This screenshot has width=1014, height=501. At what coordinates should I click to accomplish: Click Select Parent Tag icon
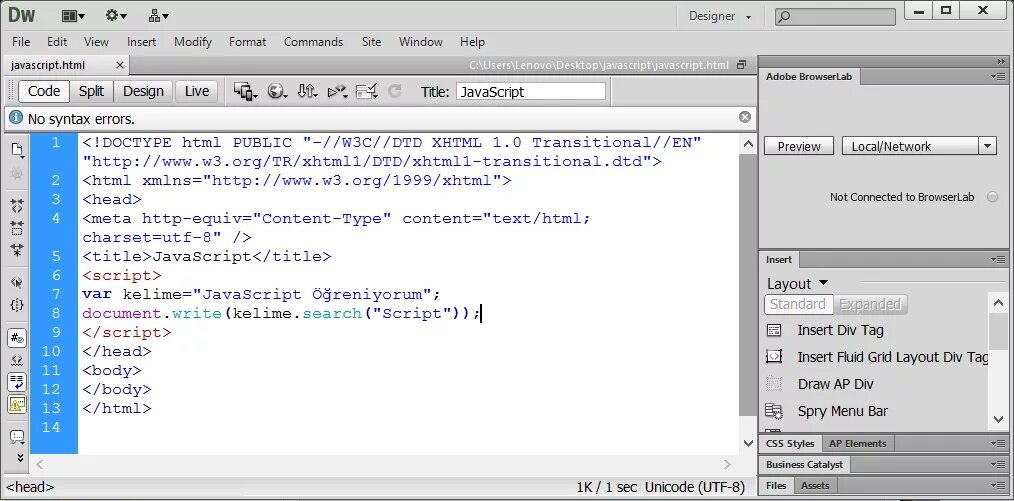[x=17, y=282]
